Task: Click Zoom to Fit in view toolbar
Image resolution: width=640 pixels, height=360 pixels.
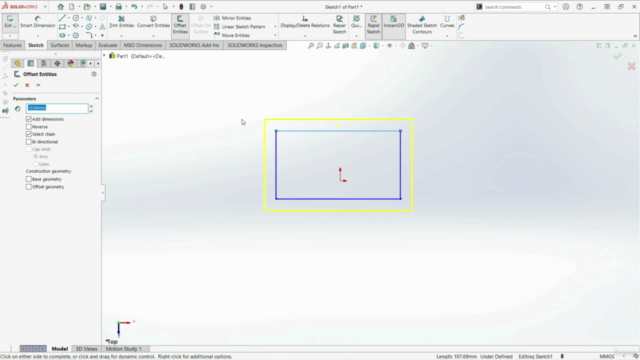Action: (311, 46)
